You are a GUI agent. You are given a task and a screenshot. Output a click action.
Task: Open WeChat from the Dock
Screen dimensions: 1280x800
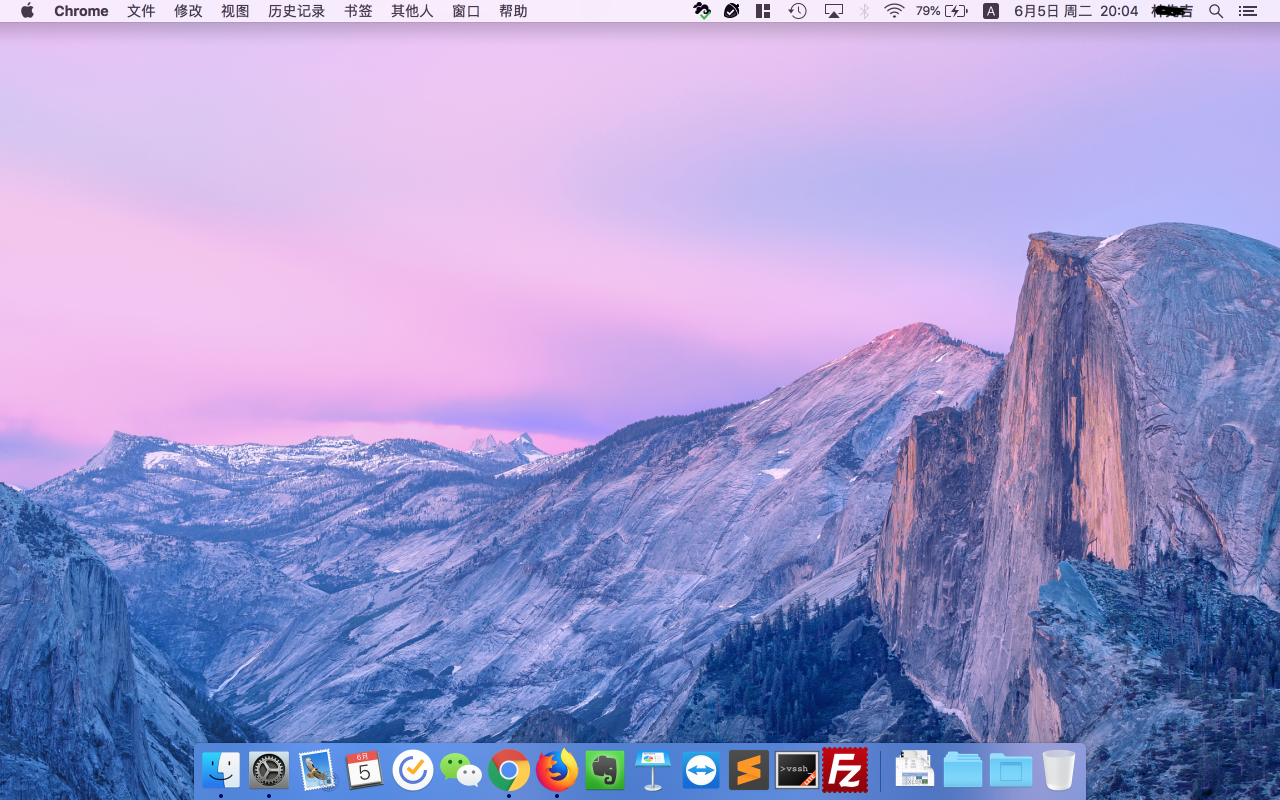tap(461, 770)
